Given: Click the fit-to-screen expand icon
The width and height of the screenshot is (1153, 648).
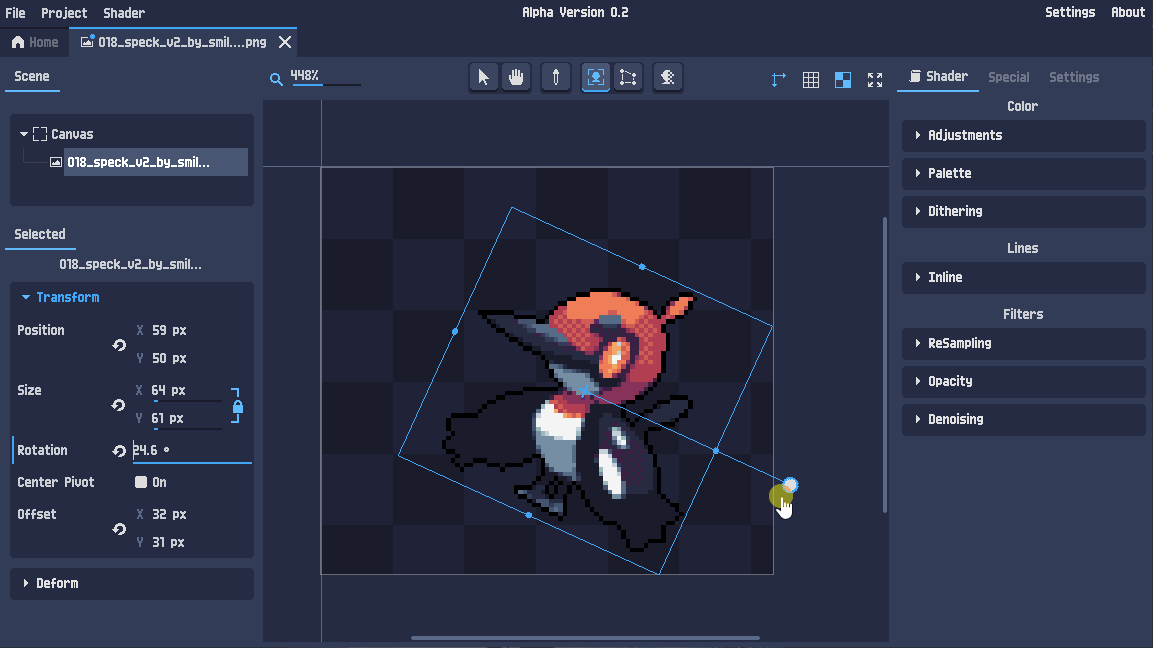Looking at the screenshot, I should 875,79.
